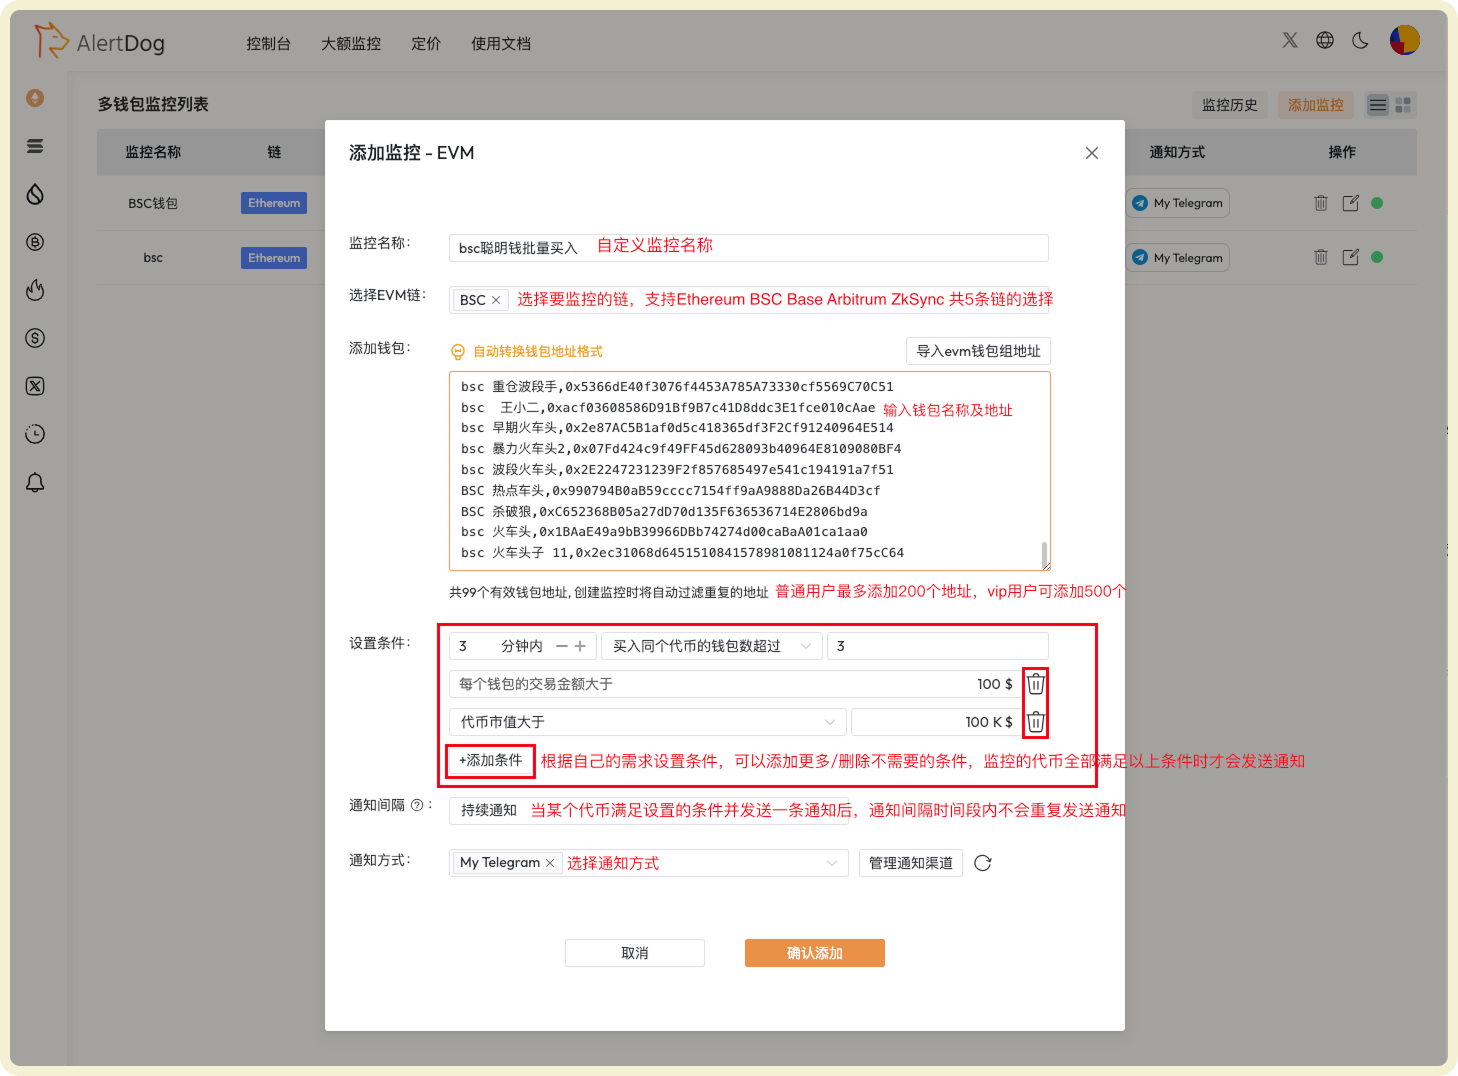Click 导入evm钱包组地址 button
The image size is (1458, 1076).
[978, 351]
